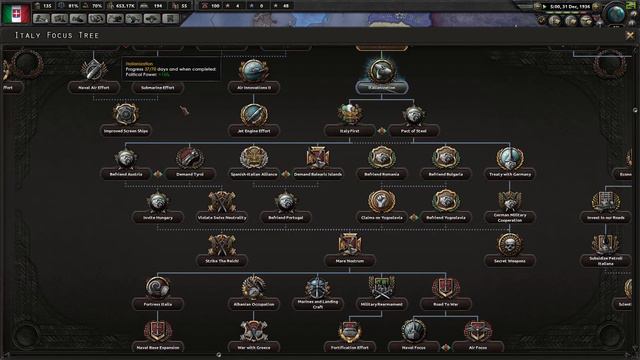Open the fifth top-bar menu button
This screenshot has height=360, width=640.
point(115,18)
